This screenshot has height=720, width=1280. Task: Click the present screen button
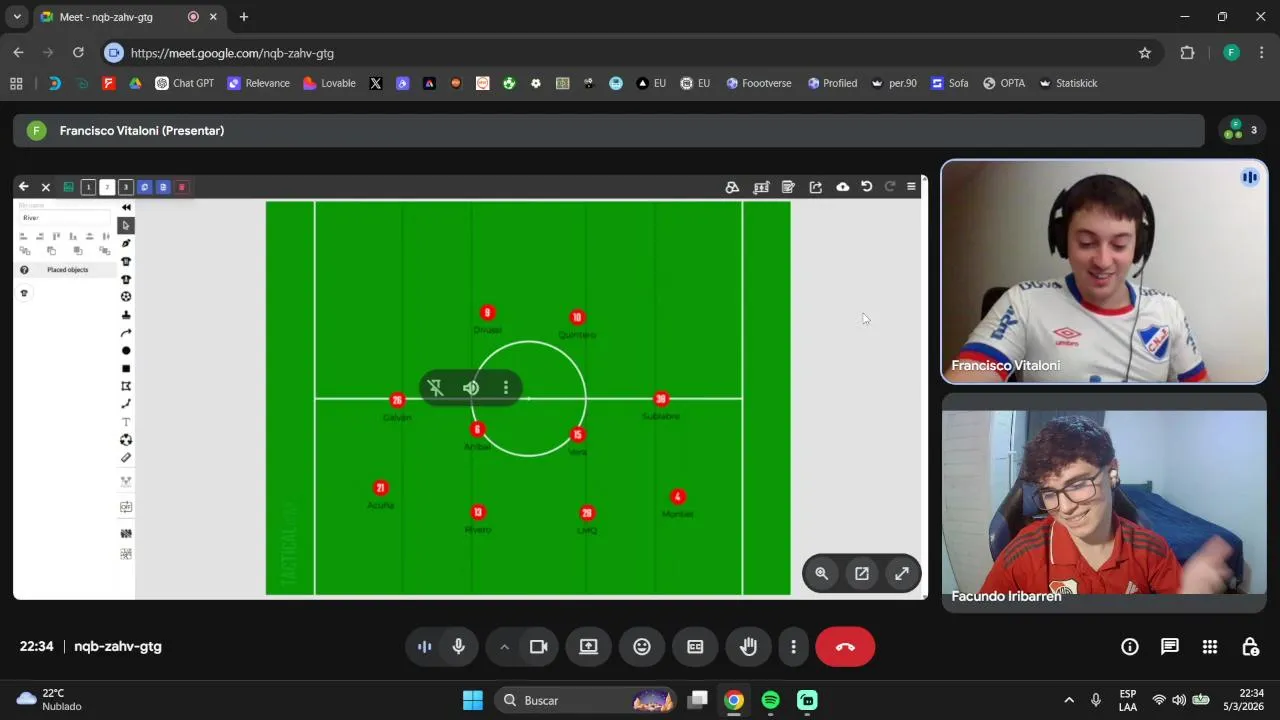click(x=589, y=647)
